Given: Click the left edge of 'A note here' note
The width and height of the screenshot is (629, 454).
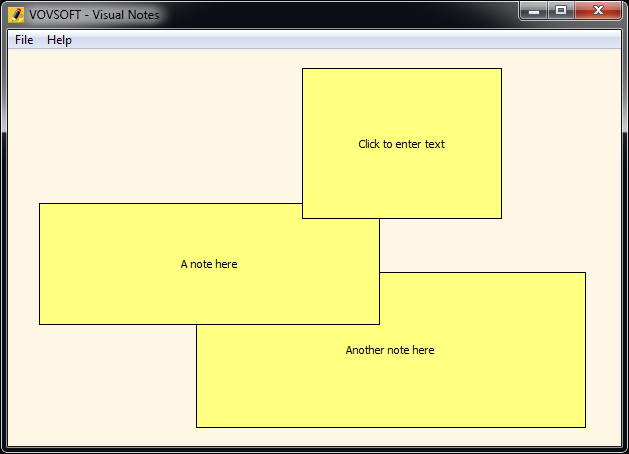Looking at the screenshot, I should tap(40, 264).
